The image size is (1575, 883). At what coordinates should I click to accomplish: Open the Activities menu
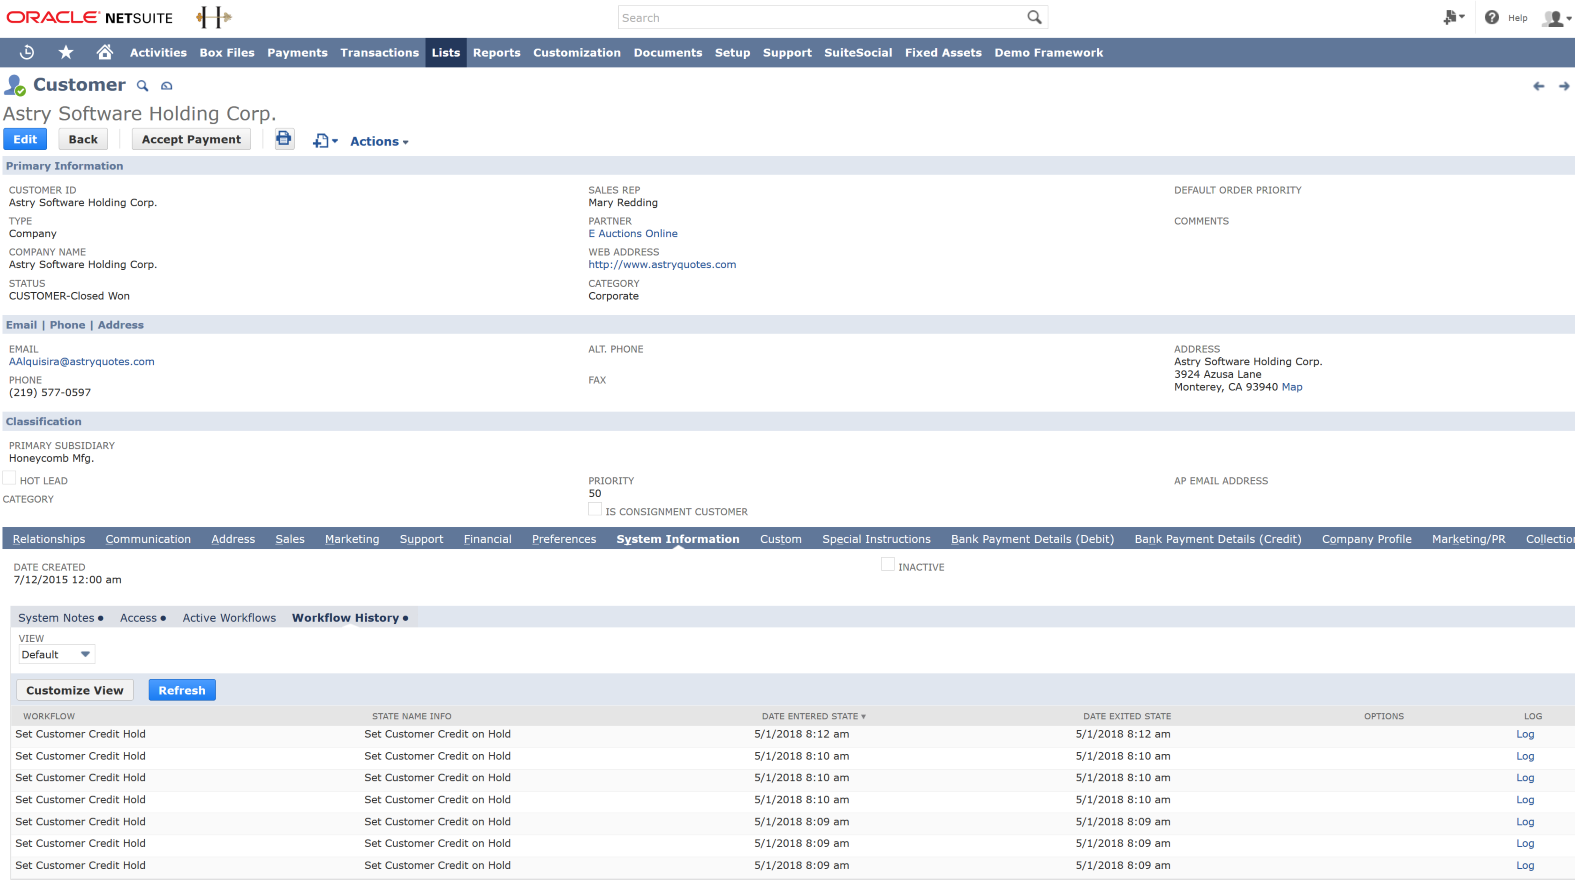coord(158,52)
